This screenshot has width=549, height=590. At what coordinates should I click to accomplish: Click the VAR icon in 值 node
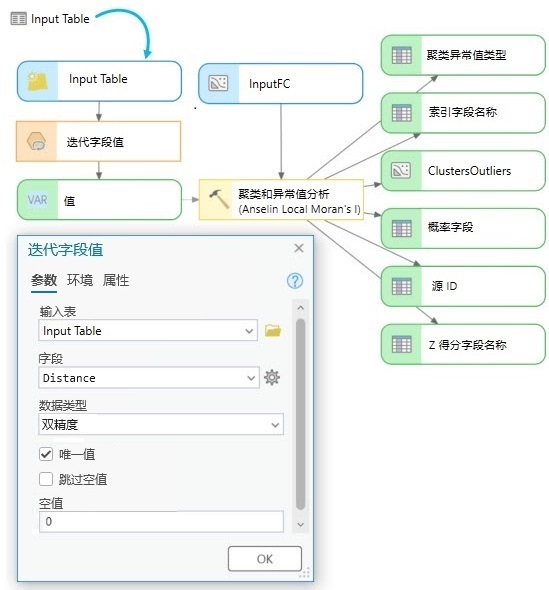[x=37, y=199]
